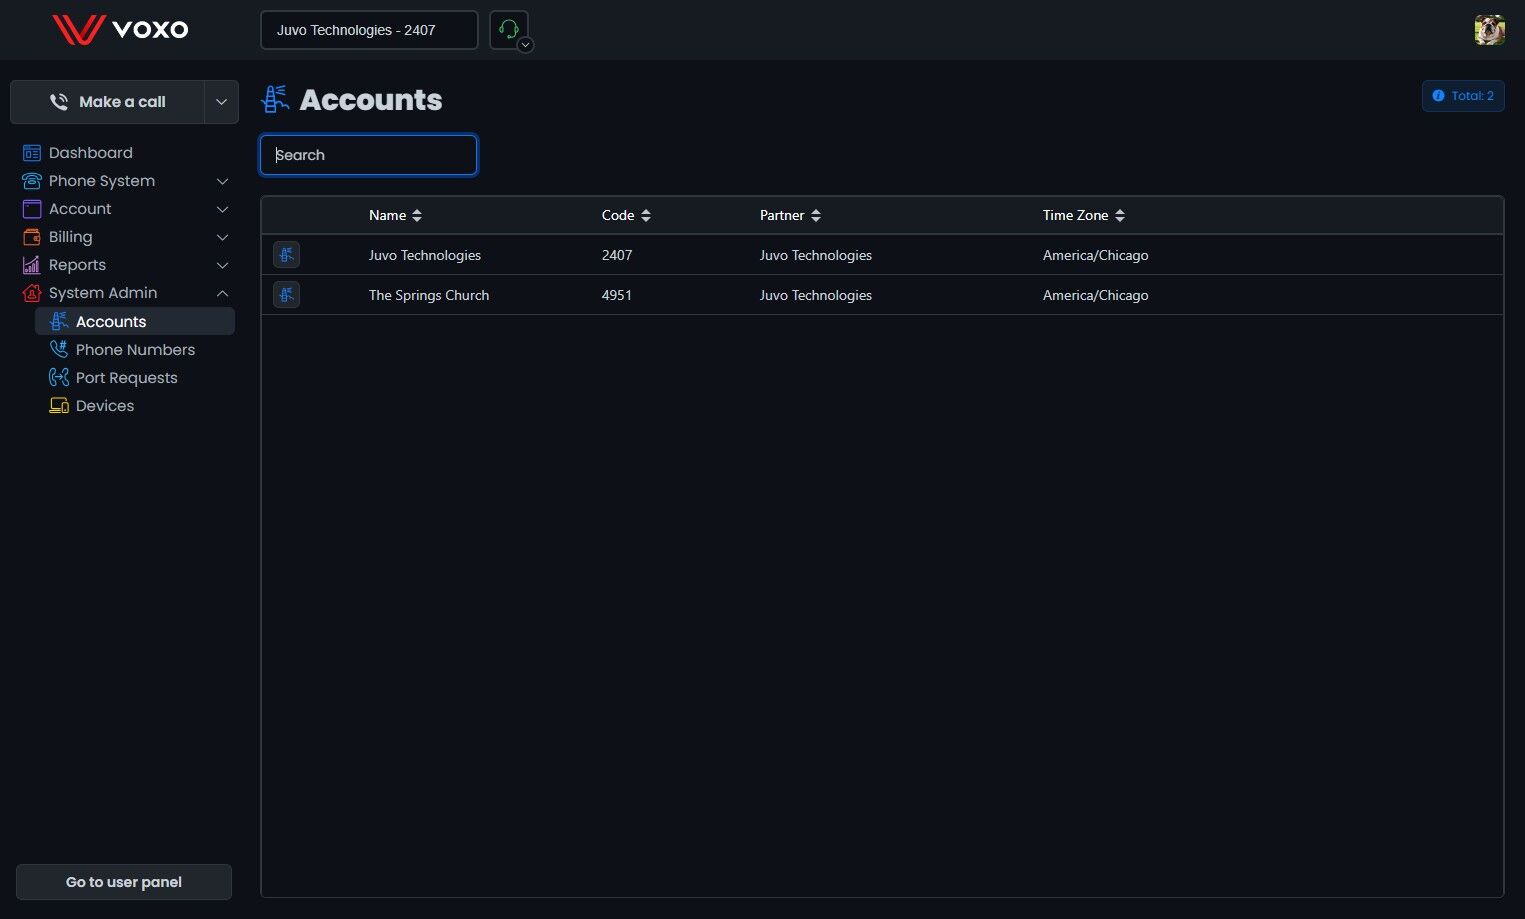
Task: Expand the Phone System menu chevron
Action: [223, 181]
